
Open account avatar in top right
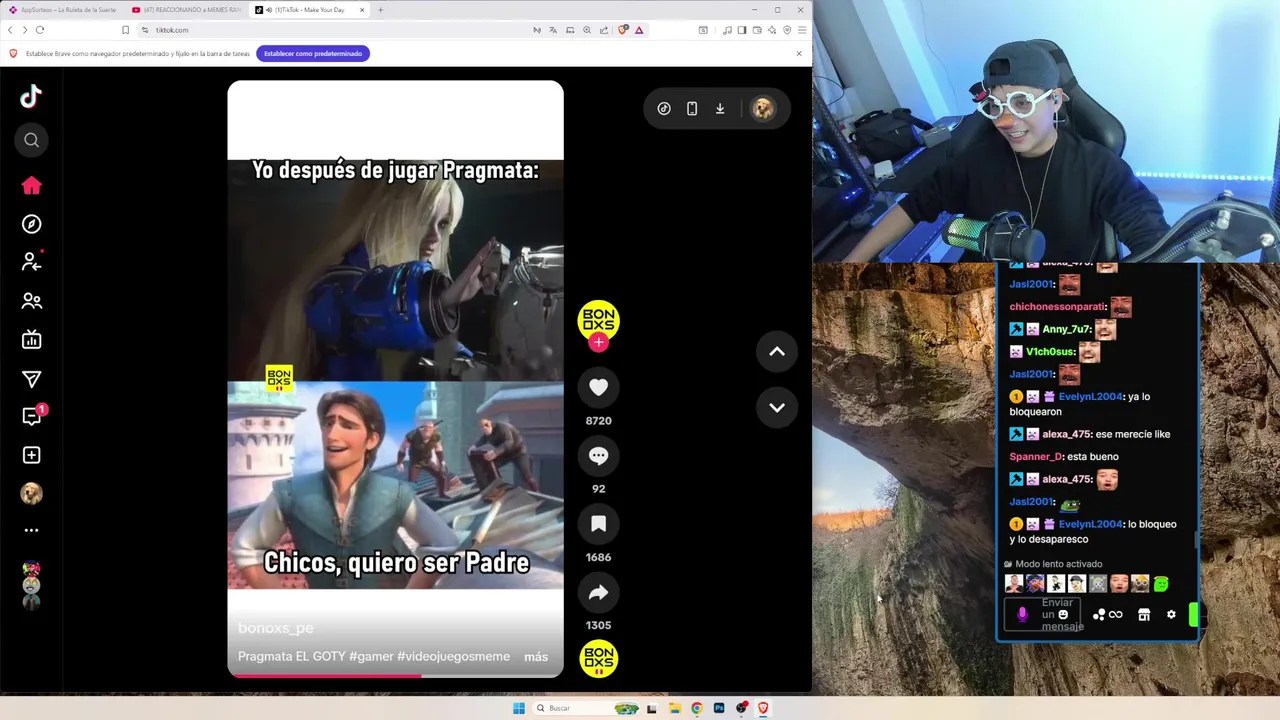pyautogui.click(x=763, y=109)
